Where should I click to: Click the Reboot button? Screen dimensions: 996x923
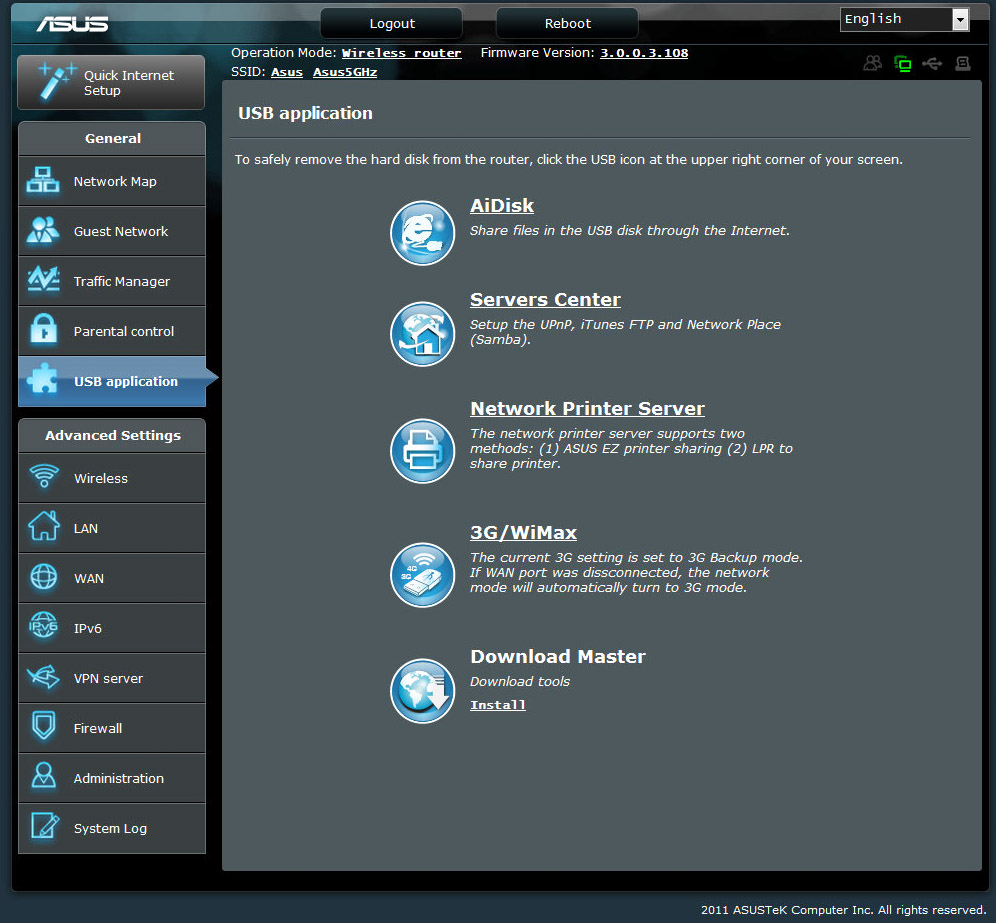[x=567, y=24]
